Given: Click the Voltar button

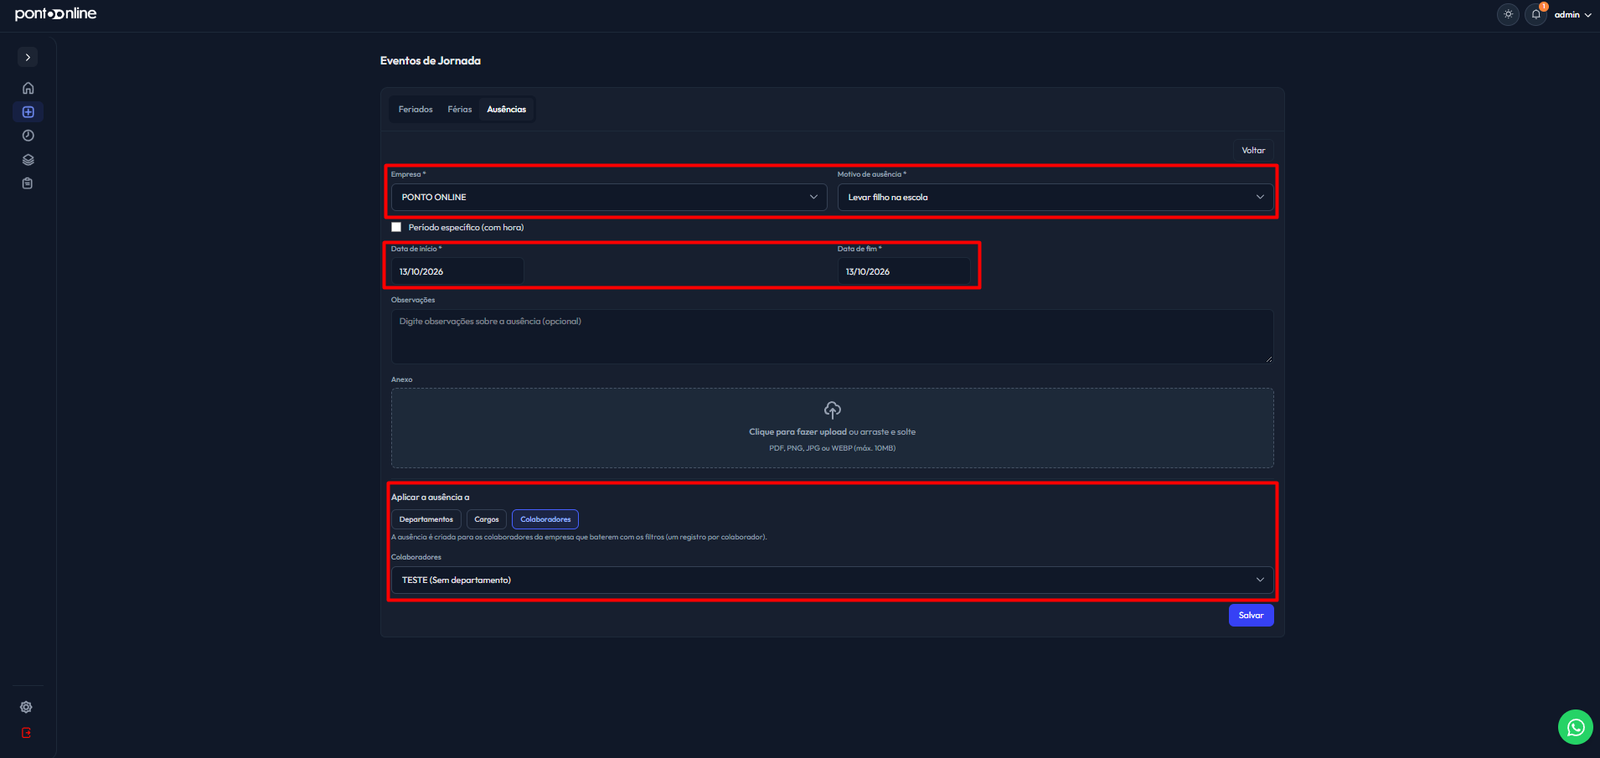Looking at the screenshot, I should tap(1253, 150).
